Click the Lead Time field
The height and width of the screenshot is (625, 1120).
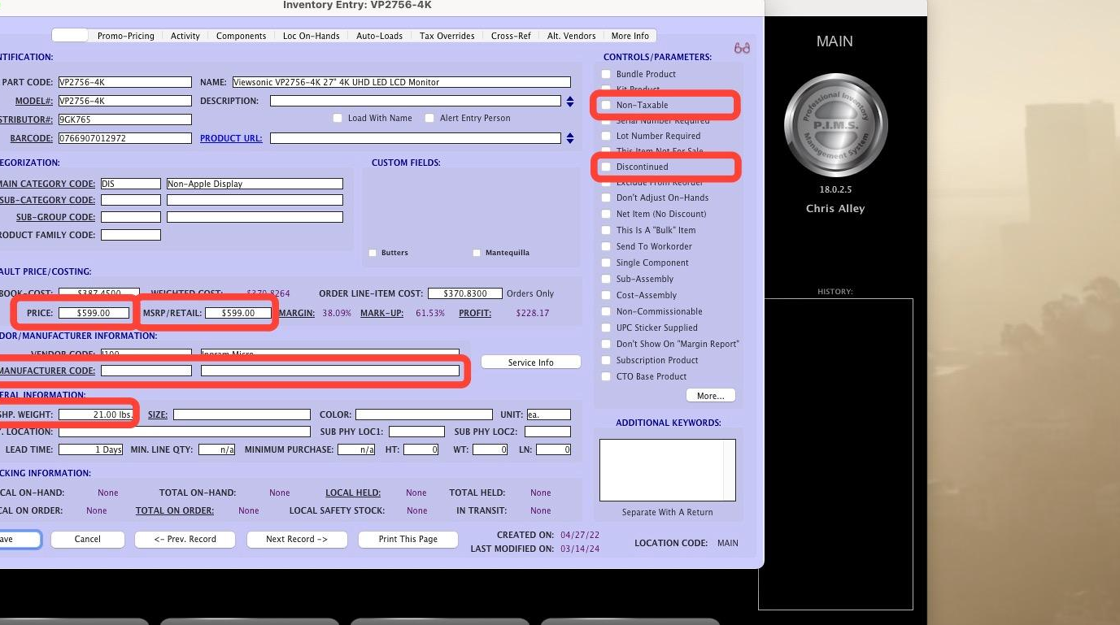[91, 449]
